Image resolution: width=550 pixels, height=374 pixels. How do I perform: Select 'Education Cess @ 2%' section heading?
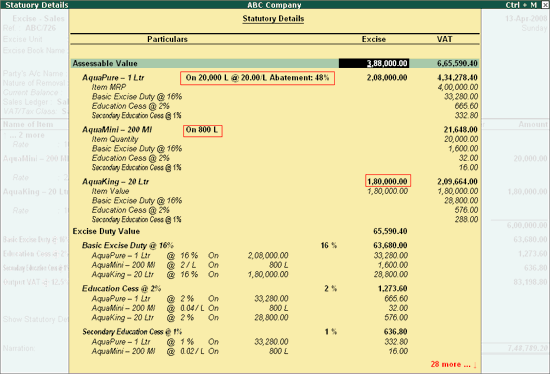(121, 288)
